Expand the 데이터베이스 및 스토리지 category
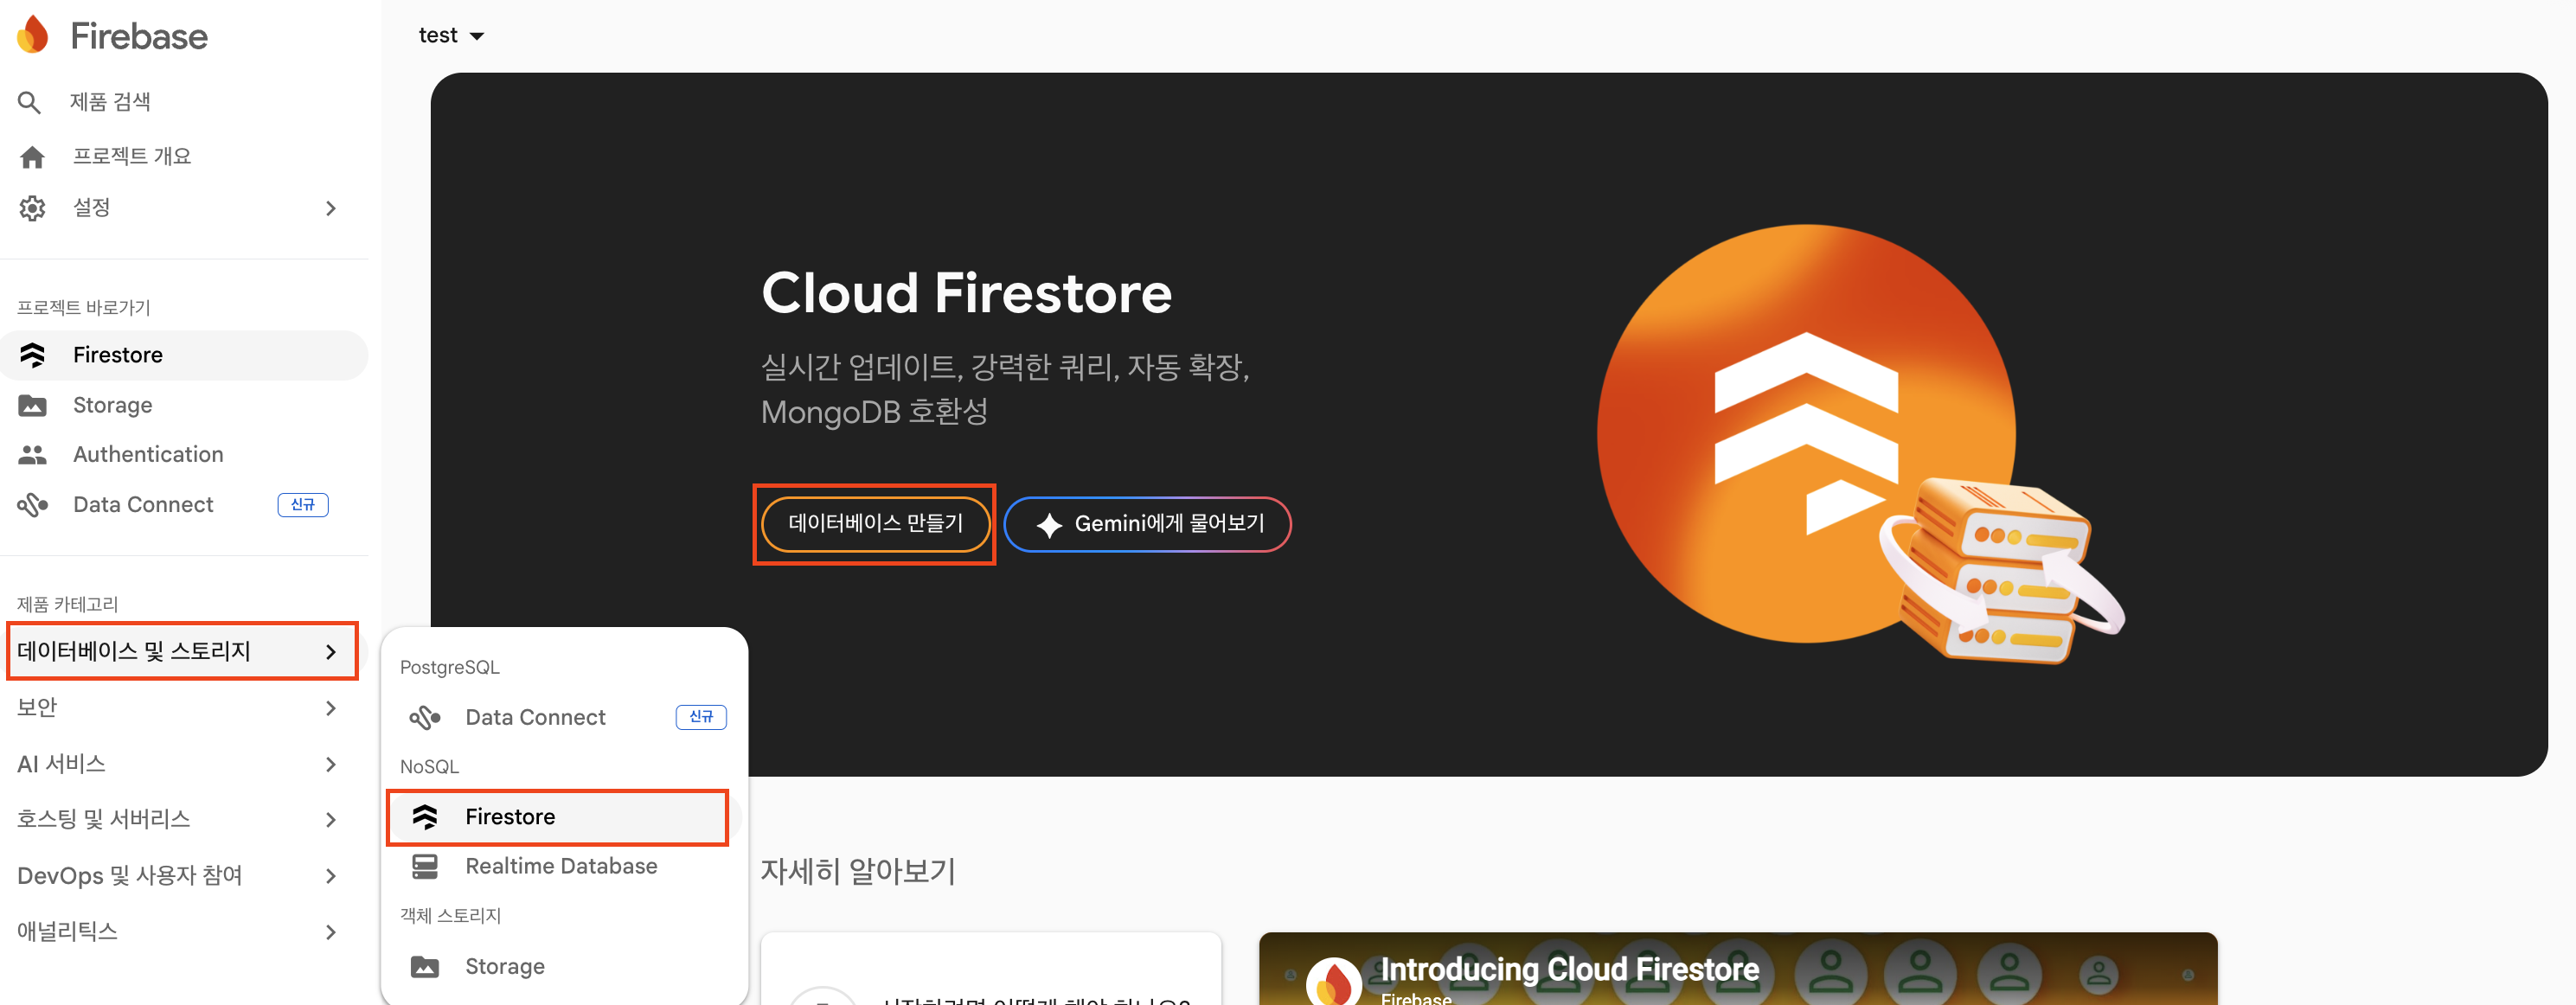 click(183, 651)
